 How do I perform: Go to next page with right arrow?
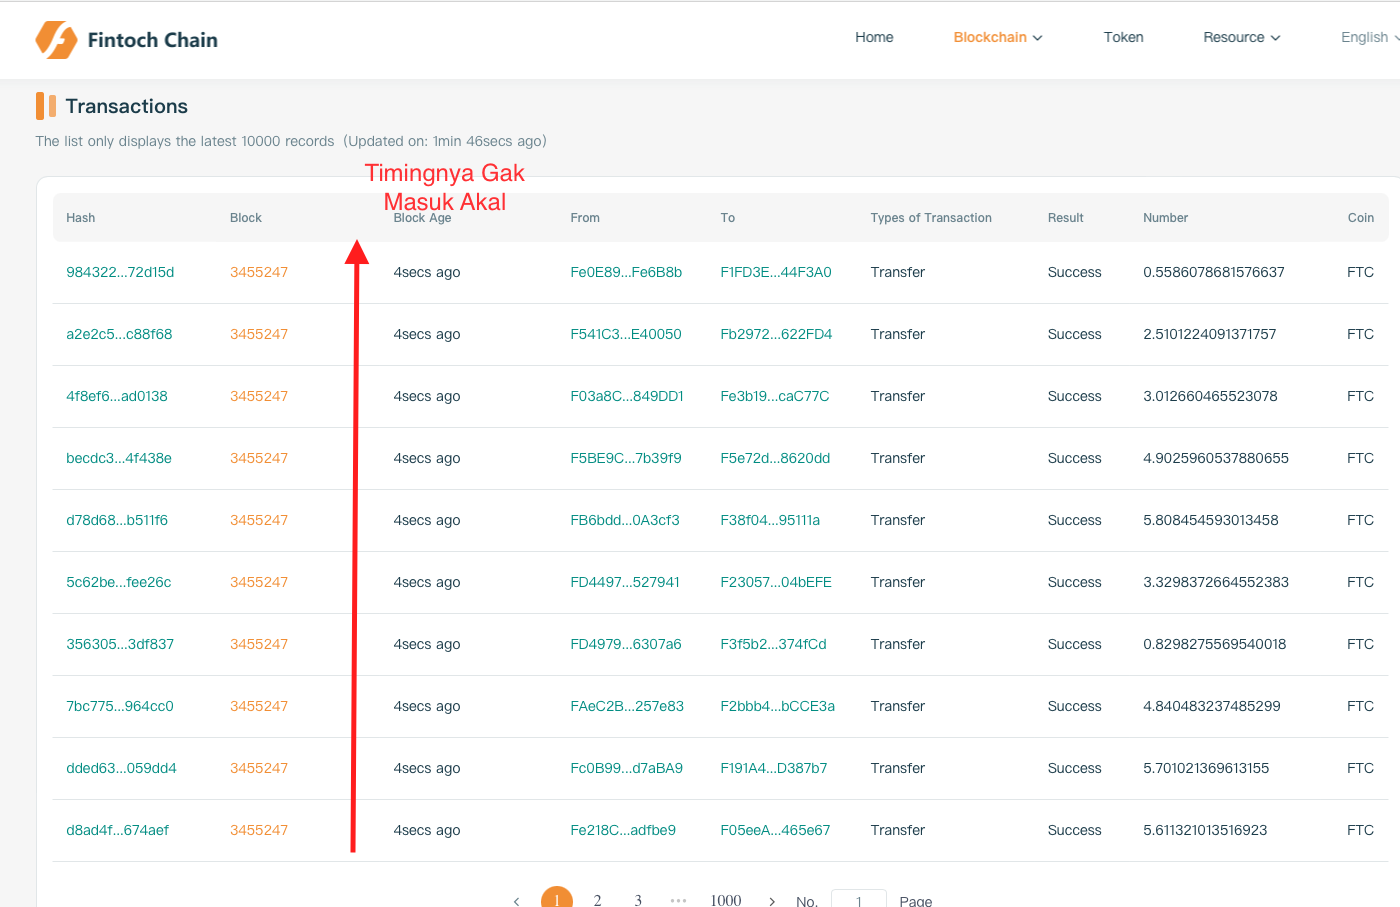(x=772, y=901)
